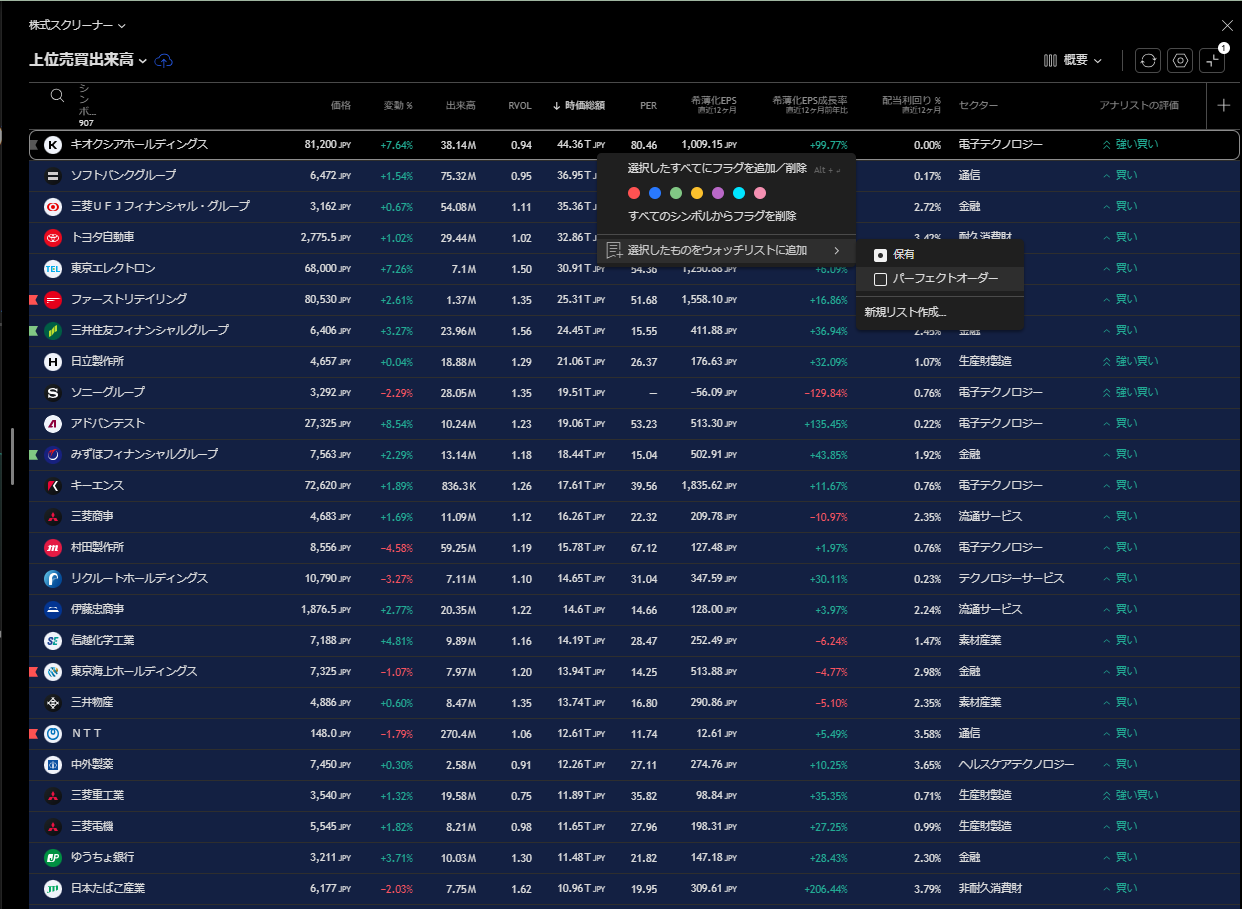
Task: Add a column with the plus icon
Action: tap(1224, 105)
